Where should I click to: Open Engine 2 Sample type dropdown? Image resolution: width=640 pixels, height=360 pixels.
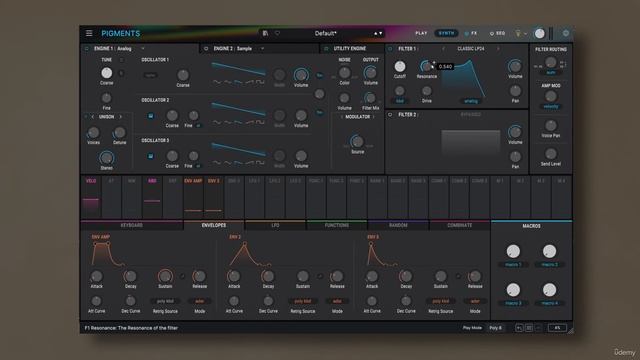pyautogui.click(x=262, y=49)
